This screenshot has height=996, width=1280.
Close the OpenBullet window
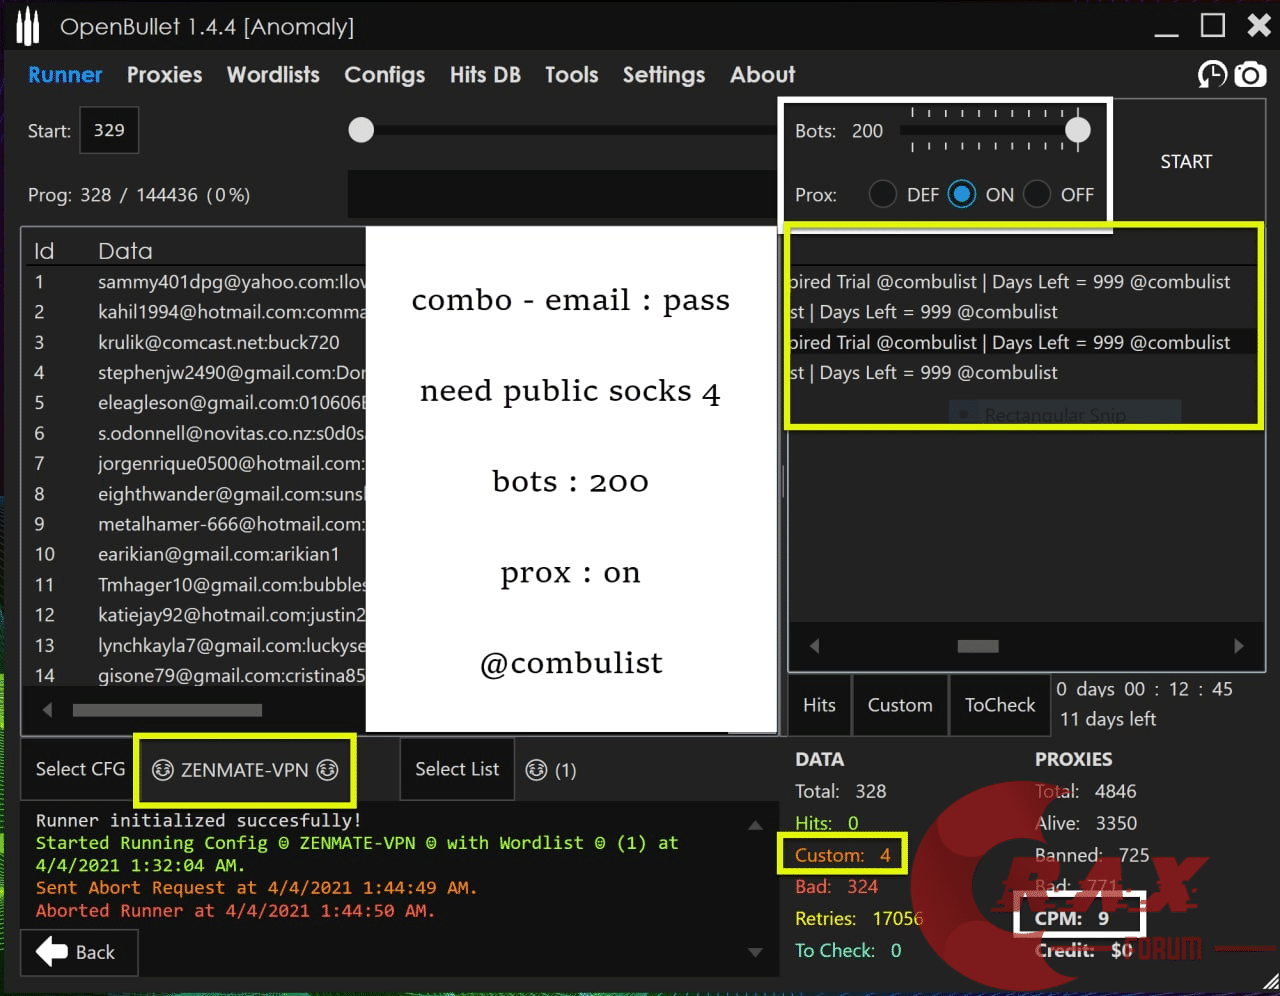point(1259,26)
